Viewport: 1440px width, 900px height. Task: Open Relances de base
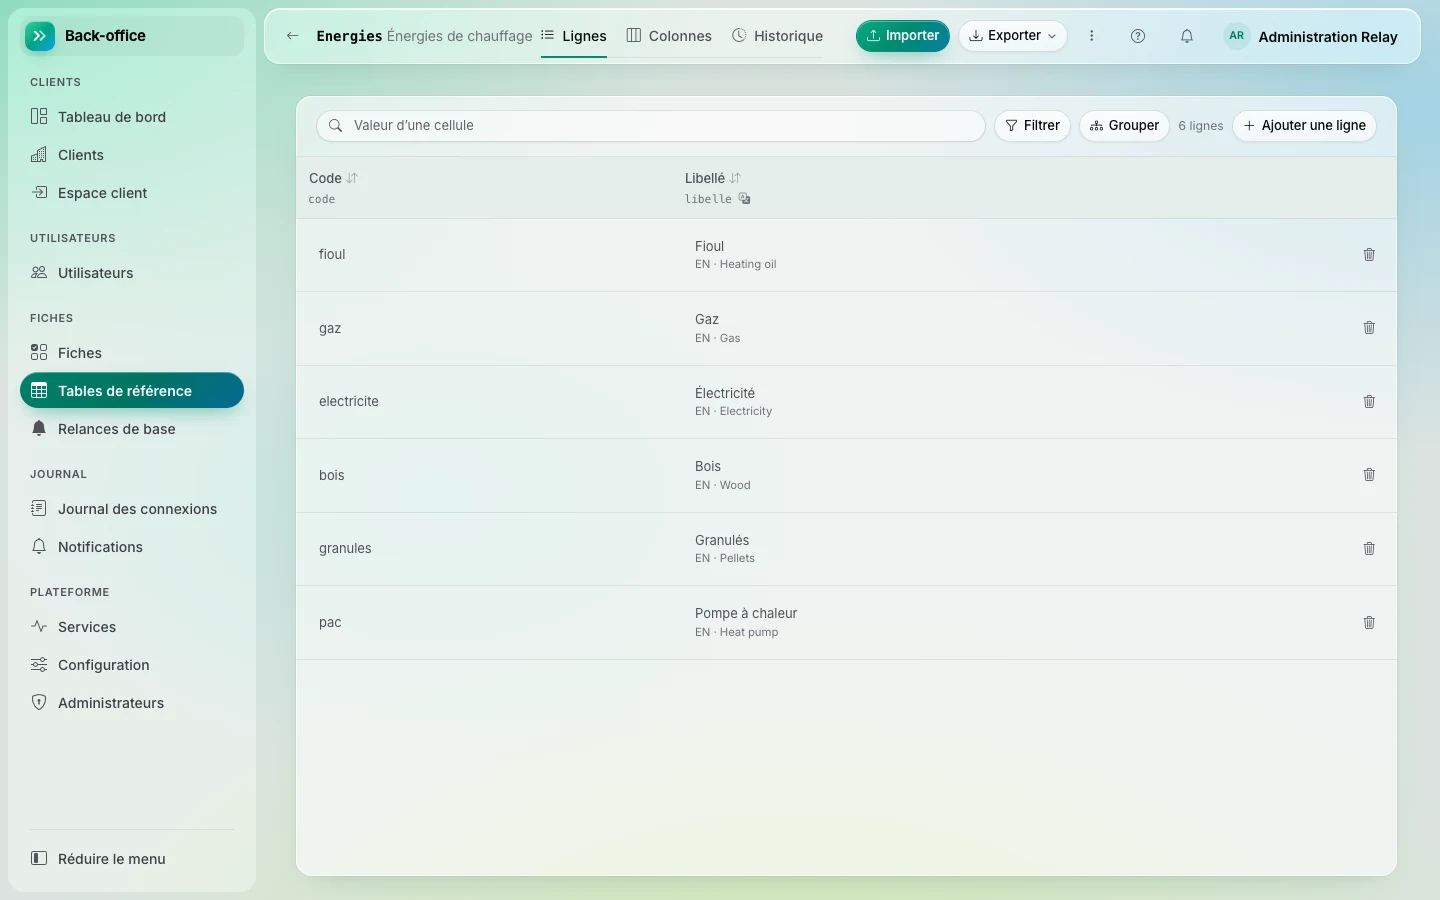132,429
